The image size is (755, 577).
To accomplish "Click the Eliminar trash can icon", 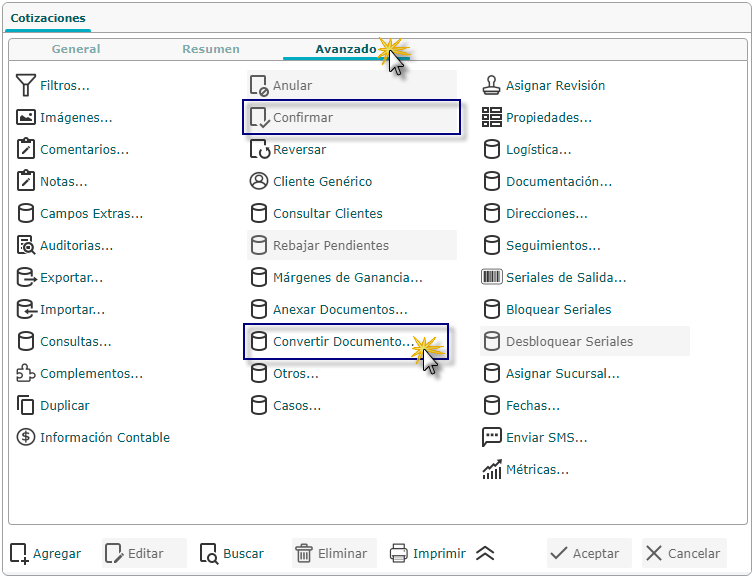I will click(x=304, y=553).
